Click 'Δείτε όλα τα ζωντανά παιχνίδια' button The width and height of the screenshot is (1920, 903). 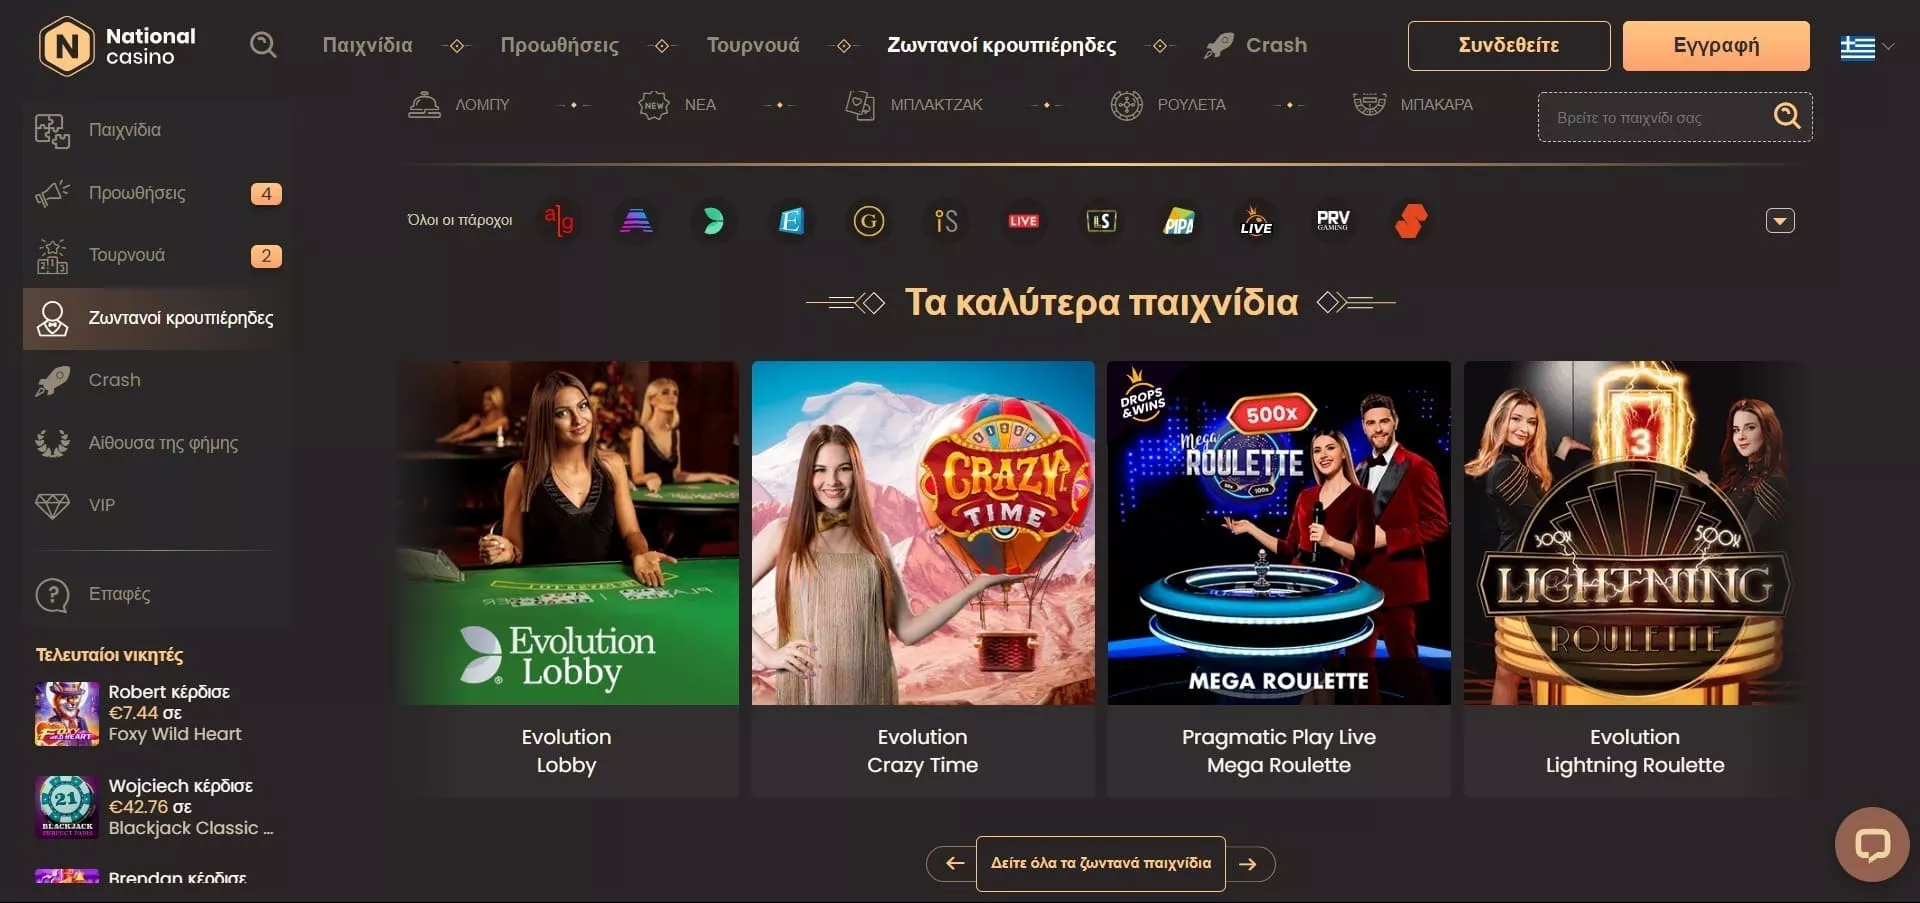coord(1101,863)
